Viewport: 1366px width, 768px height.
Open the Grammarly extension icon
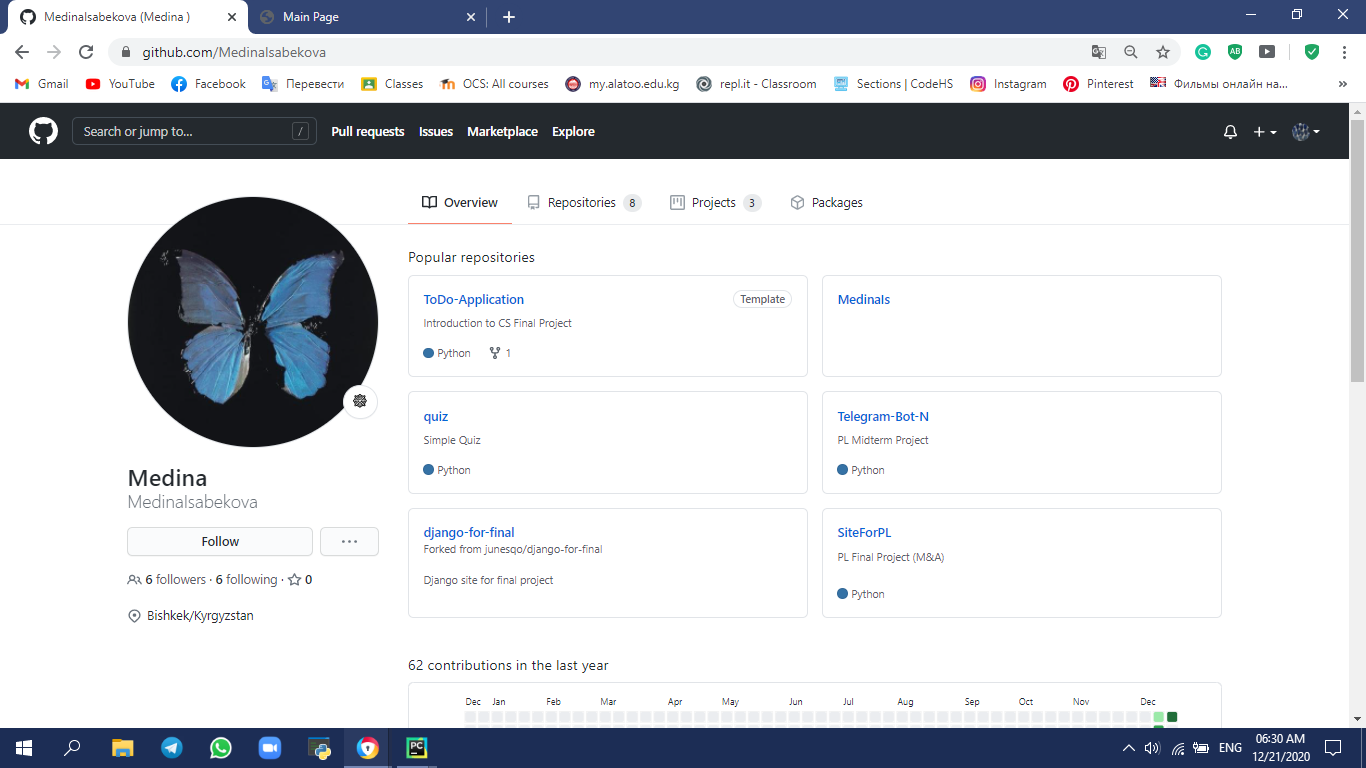click(1203, 52)
